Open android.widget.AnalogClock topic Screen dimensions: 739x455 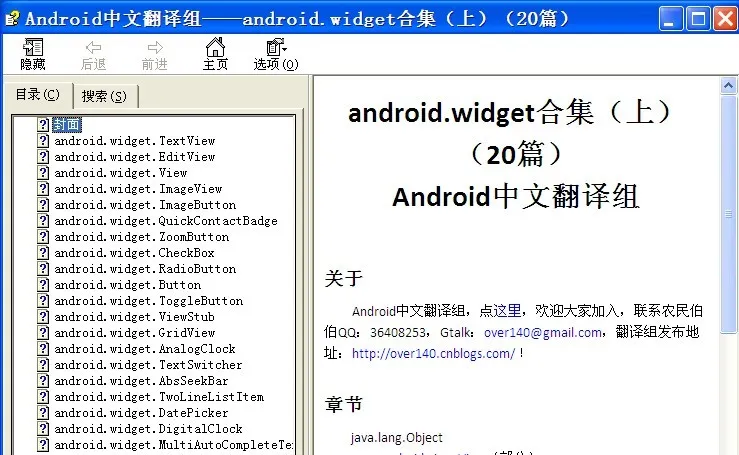click(x=145, y=349)
